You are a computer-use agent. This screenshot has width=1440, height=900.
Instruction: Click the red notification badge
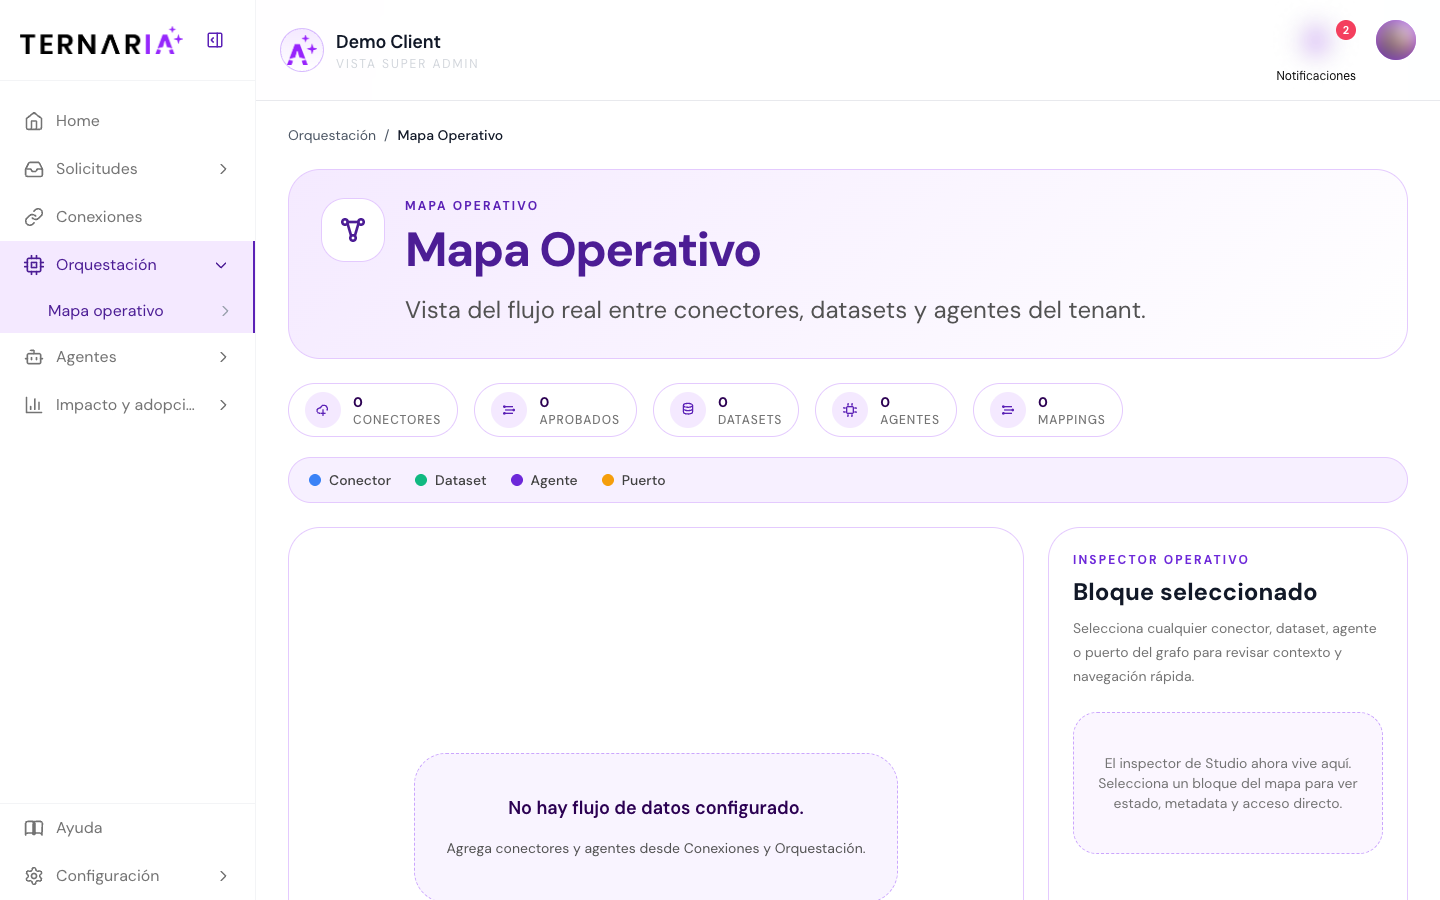click(x=1346, y=30)
